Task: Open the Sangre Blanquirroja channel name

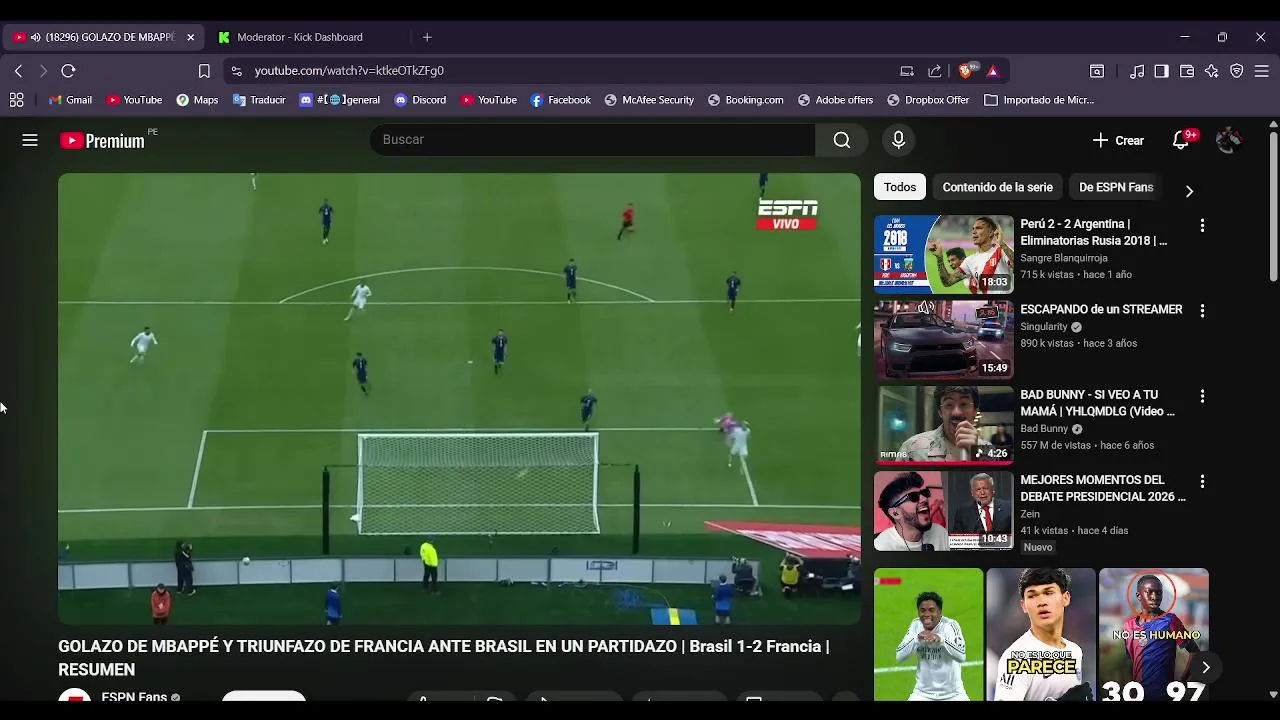Action: point(1064,258)
